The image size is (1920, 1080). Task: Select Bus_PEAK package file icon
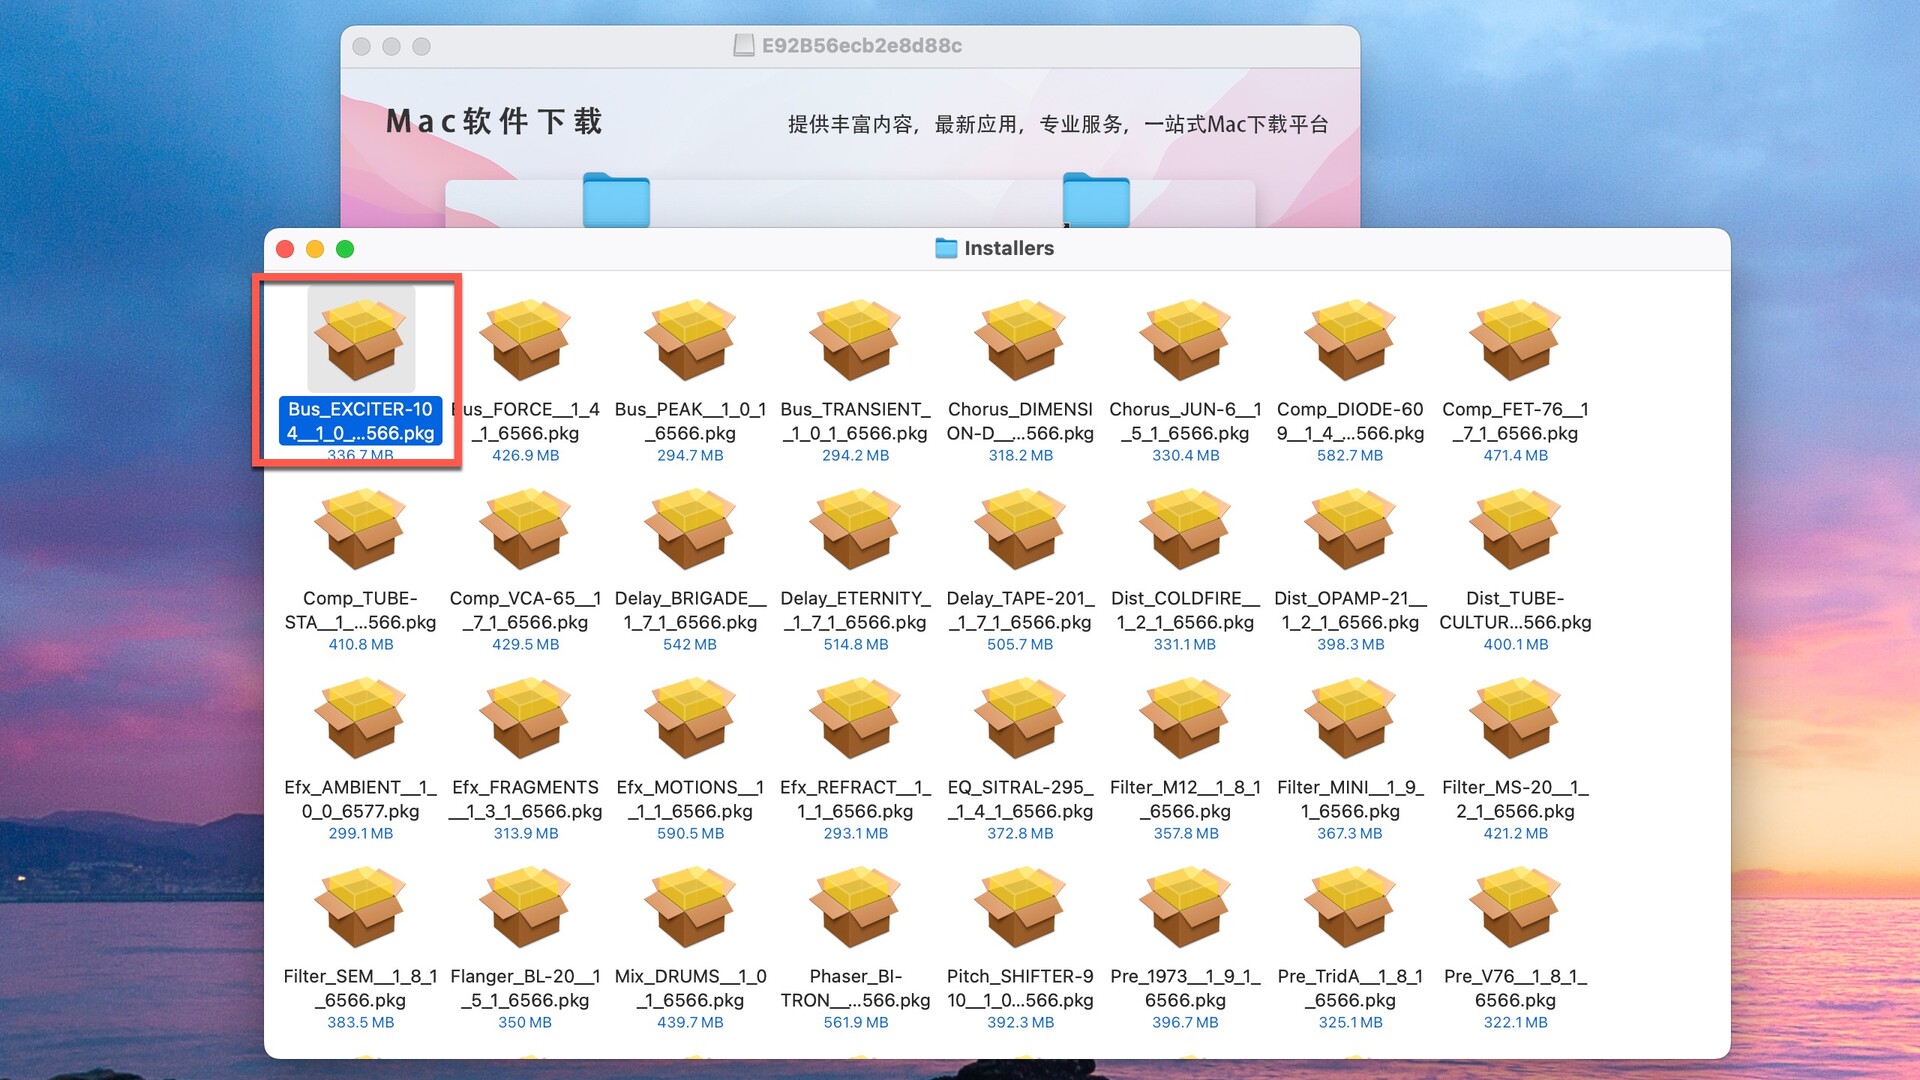point(690,340)
